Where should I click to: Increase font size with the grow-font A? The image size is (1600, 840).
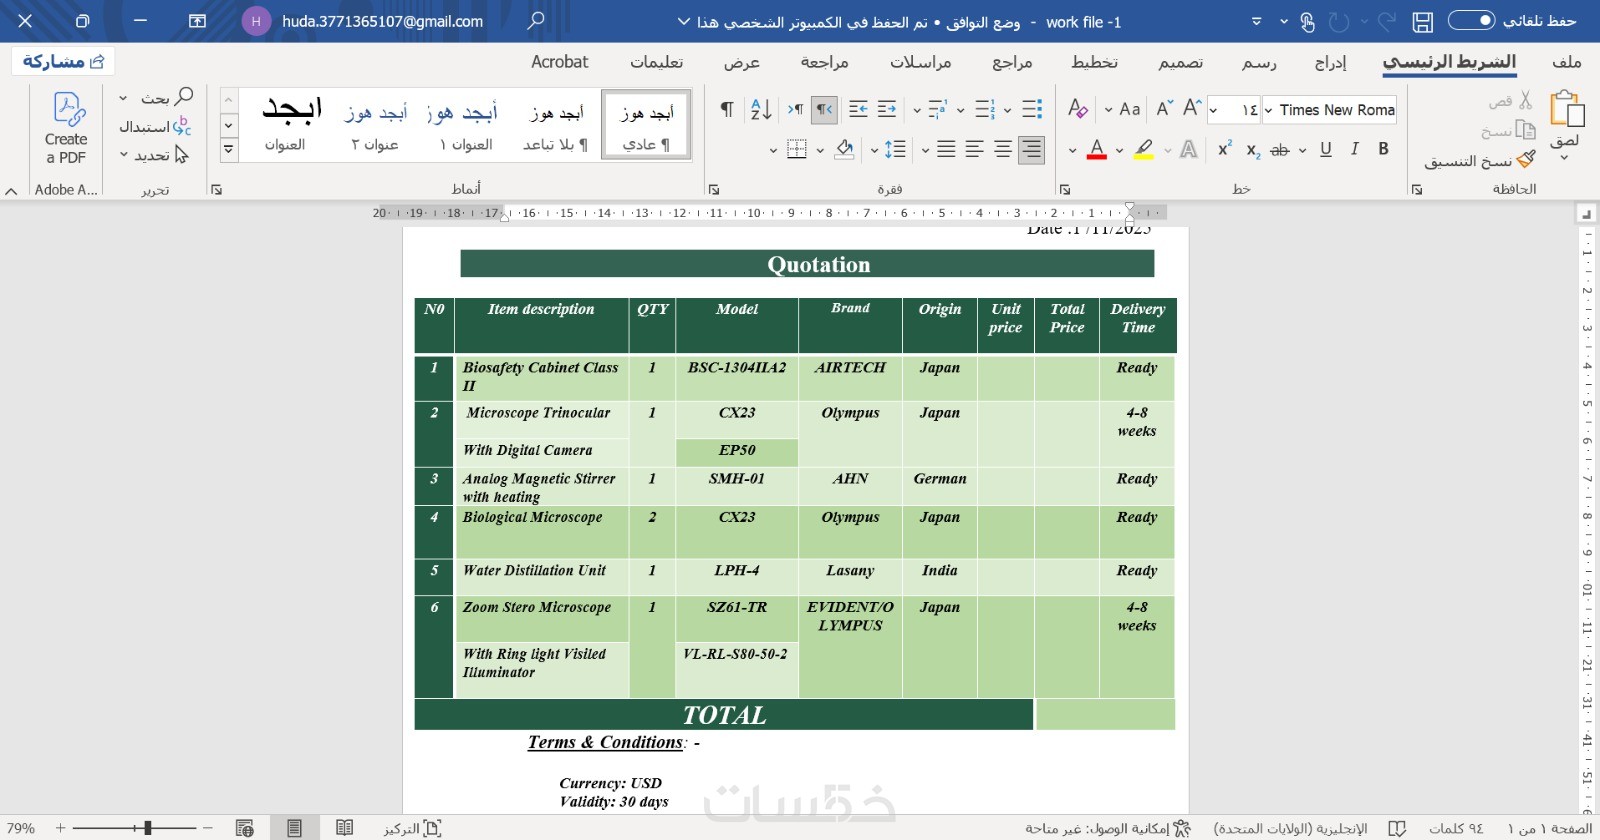point(1192,108)
